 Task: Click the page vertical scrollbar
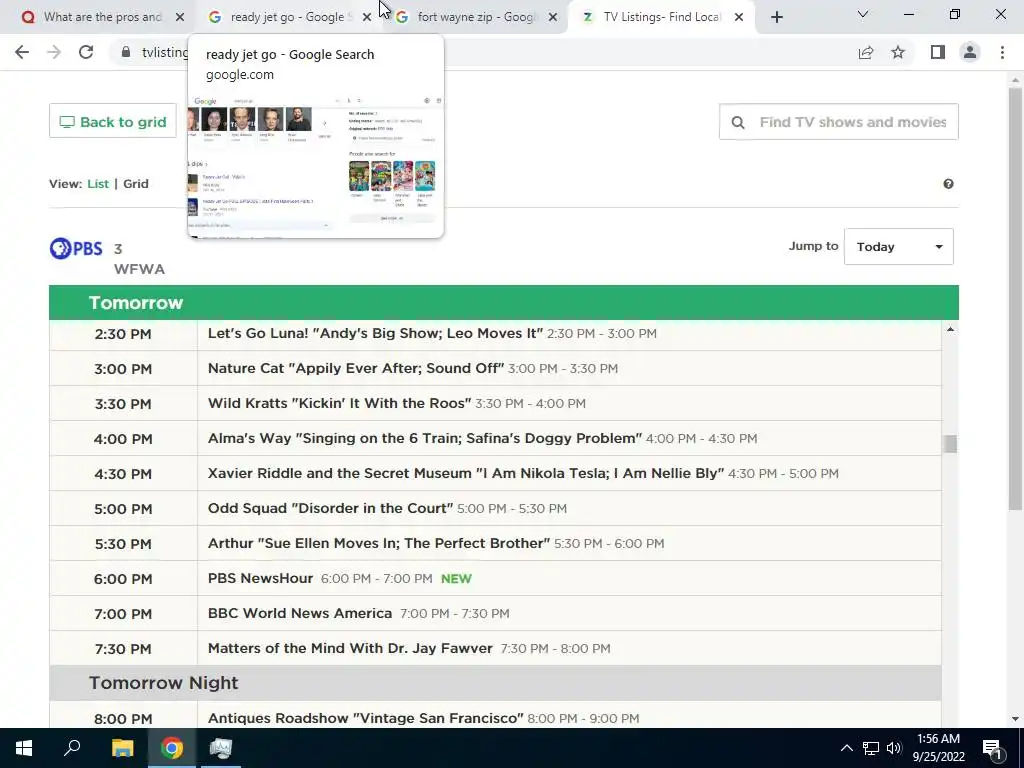1015,297
